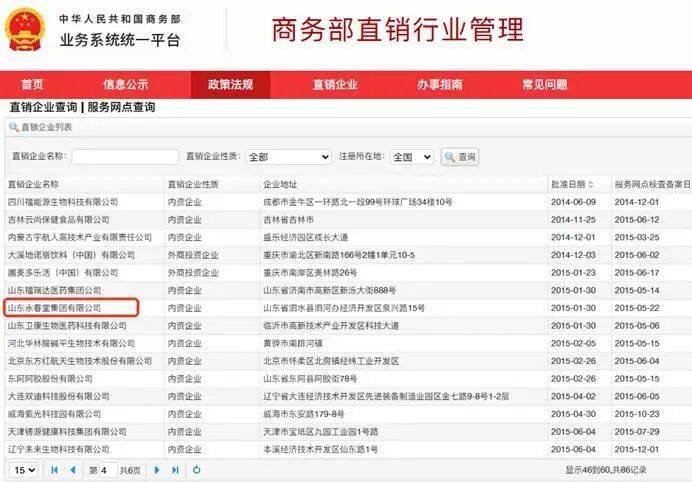Select row 大连双迪科技股份有限公司
Image resolution: width=692 pixels, height=482 pixels.
pyautogui.click(x=348, y=396)
